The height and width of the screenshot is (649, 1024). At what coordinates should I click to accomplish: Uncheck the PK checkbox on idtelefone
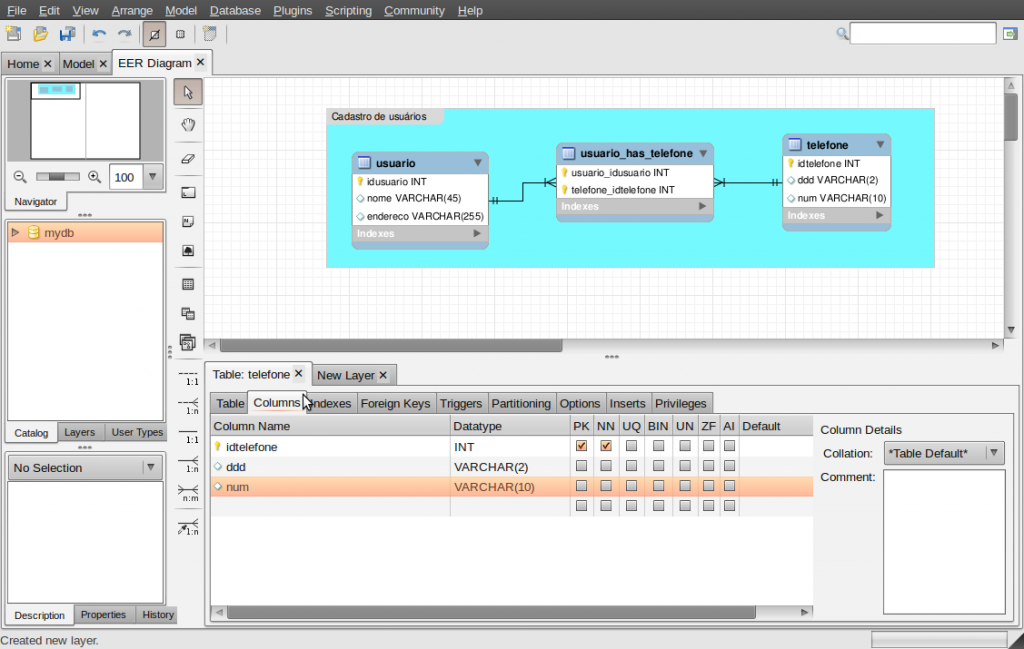[581, 447]
